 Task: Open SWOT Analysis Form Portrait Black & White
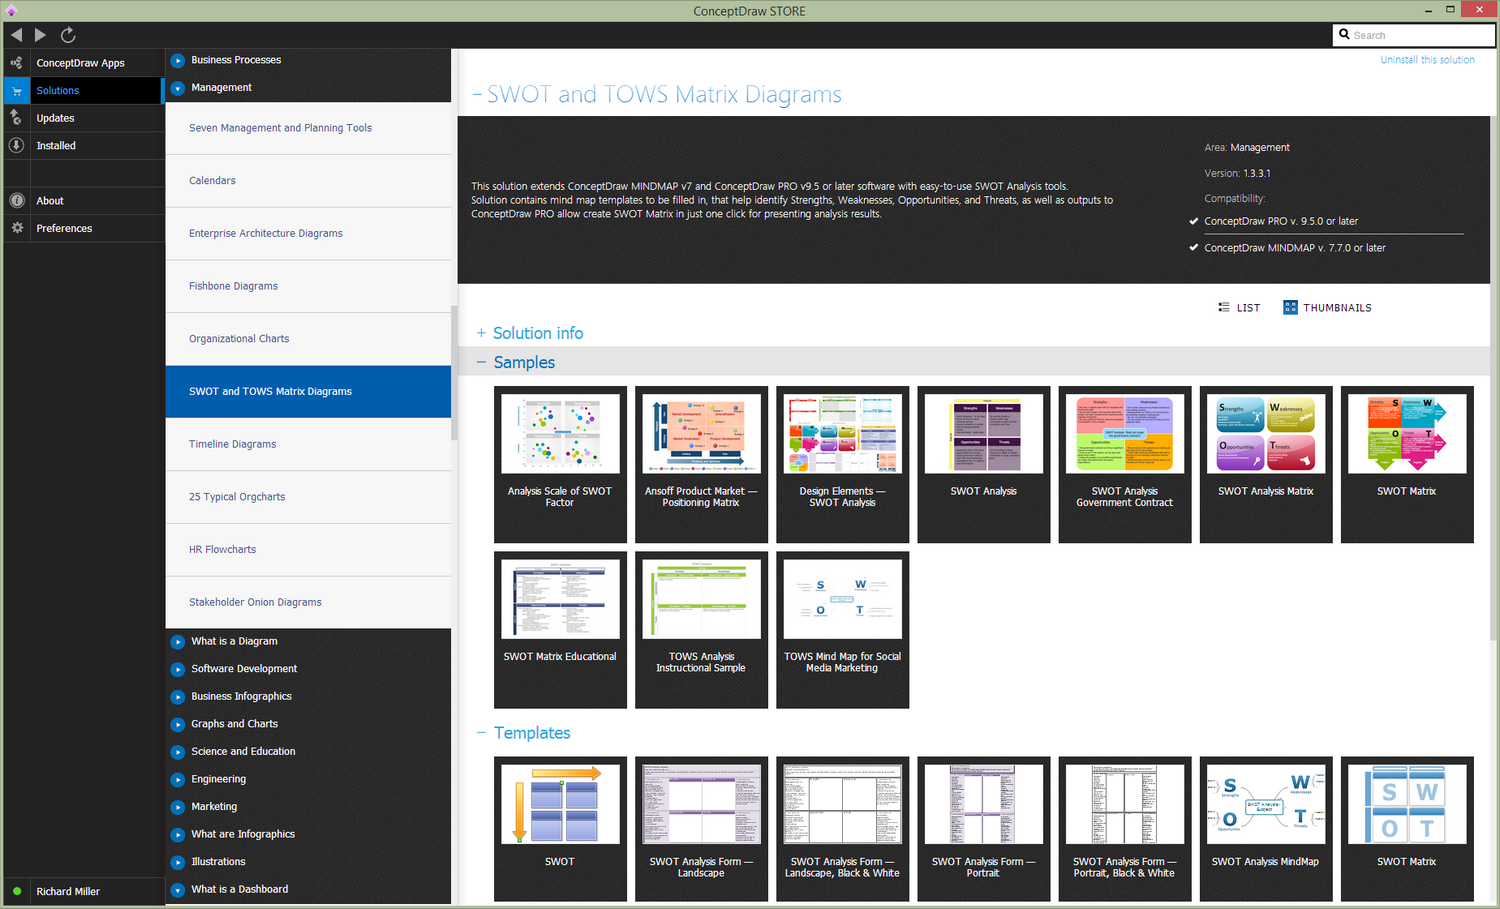[x=1125, y=828]
